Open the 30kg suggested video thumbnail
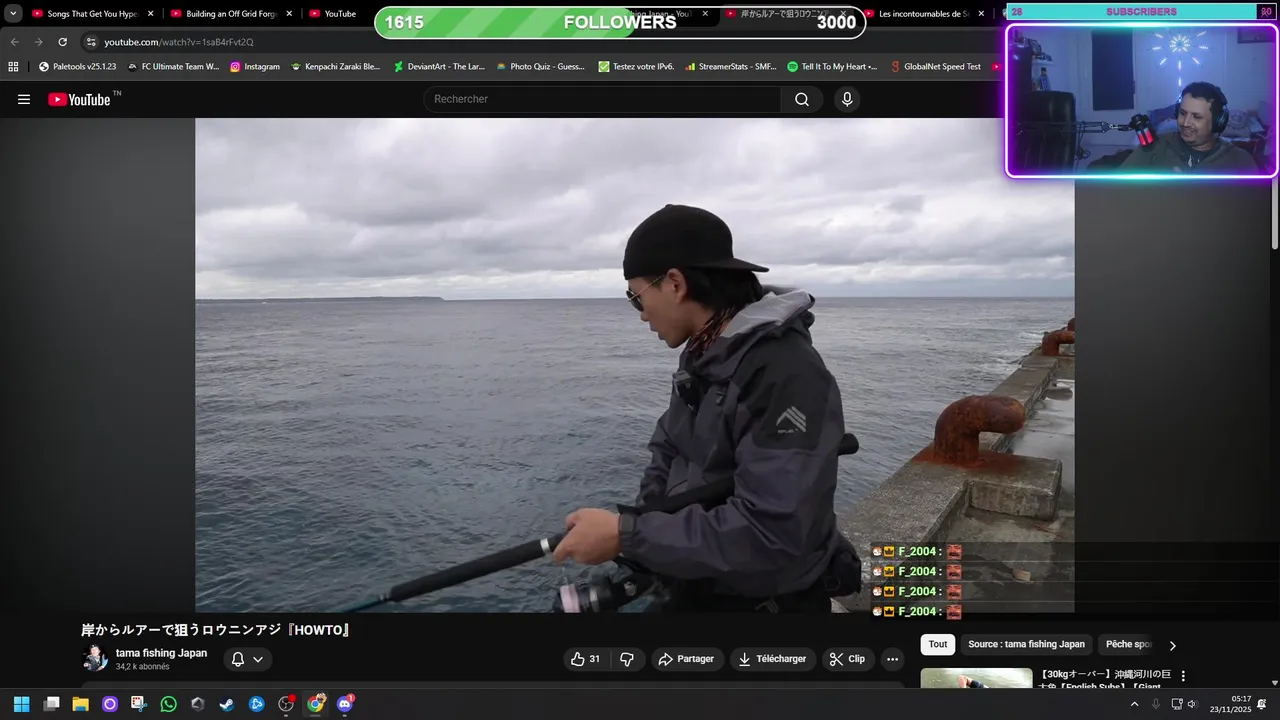 pyautogui.click(x=976, y=678)
